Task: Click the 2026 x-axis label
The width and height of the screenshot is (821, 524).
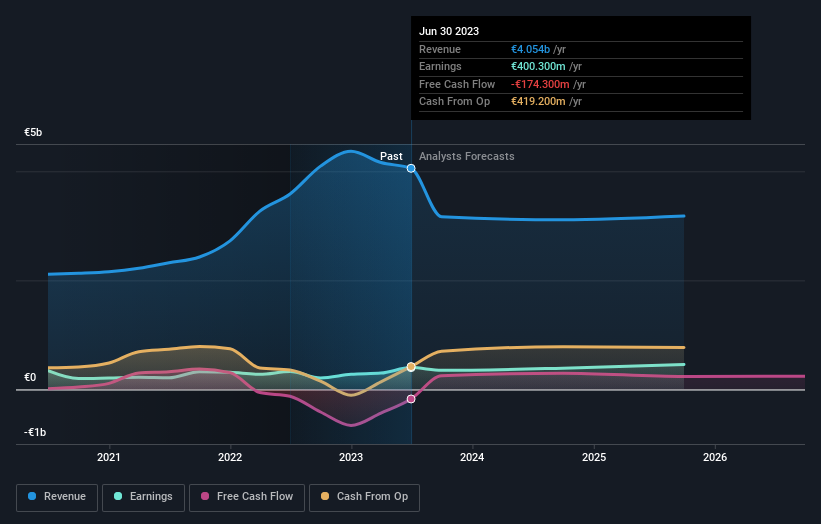Action: [x=715, y=458]
